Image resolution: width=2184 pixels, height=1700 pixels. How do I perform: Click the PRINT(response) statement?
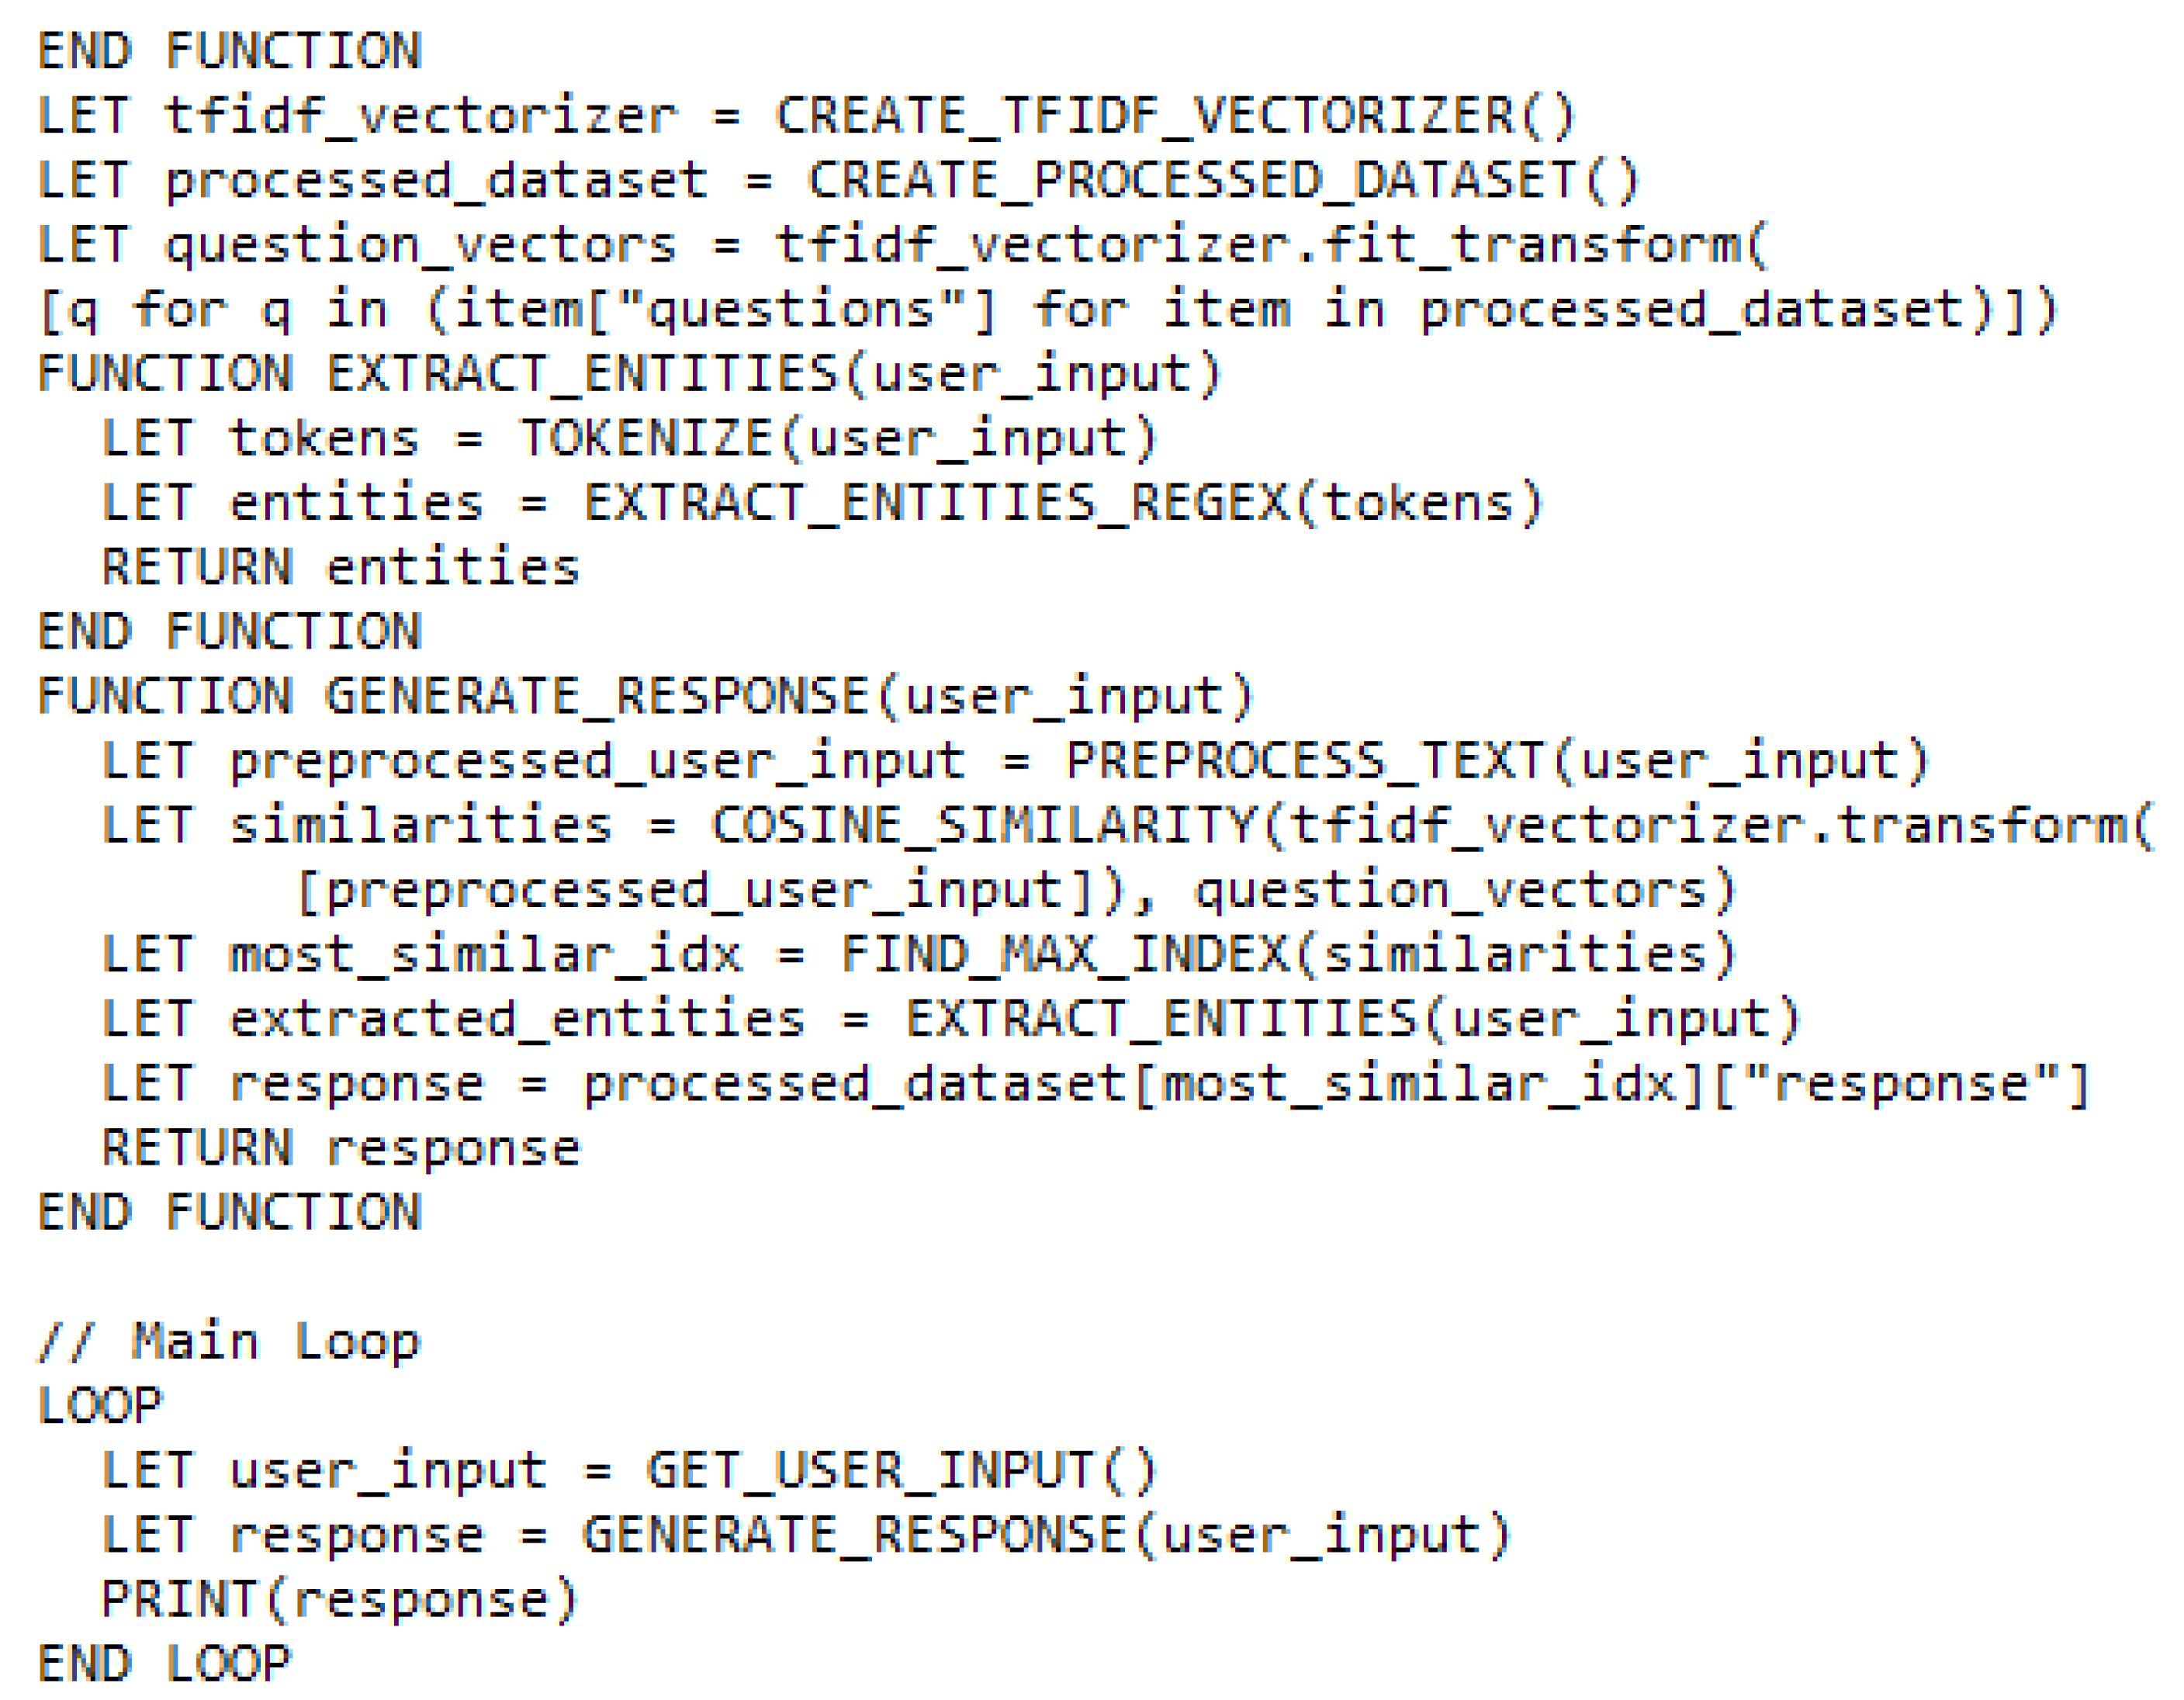click(341, 1600)
